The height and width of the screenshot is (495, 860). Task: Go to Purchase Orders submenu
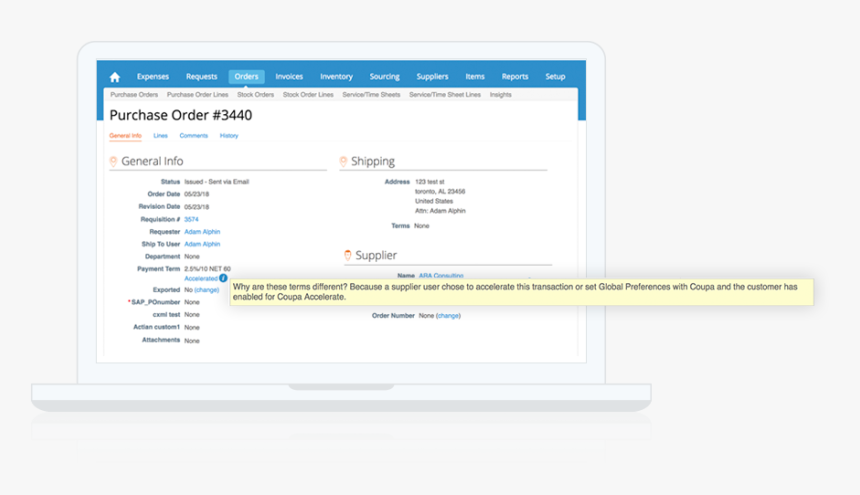point(134,95)
